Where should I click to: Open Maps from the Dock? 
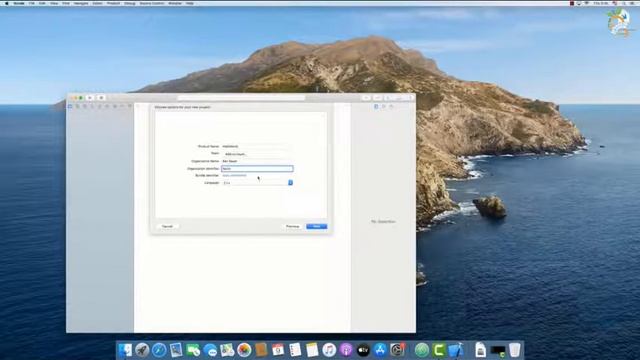point(227,350)
